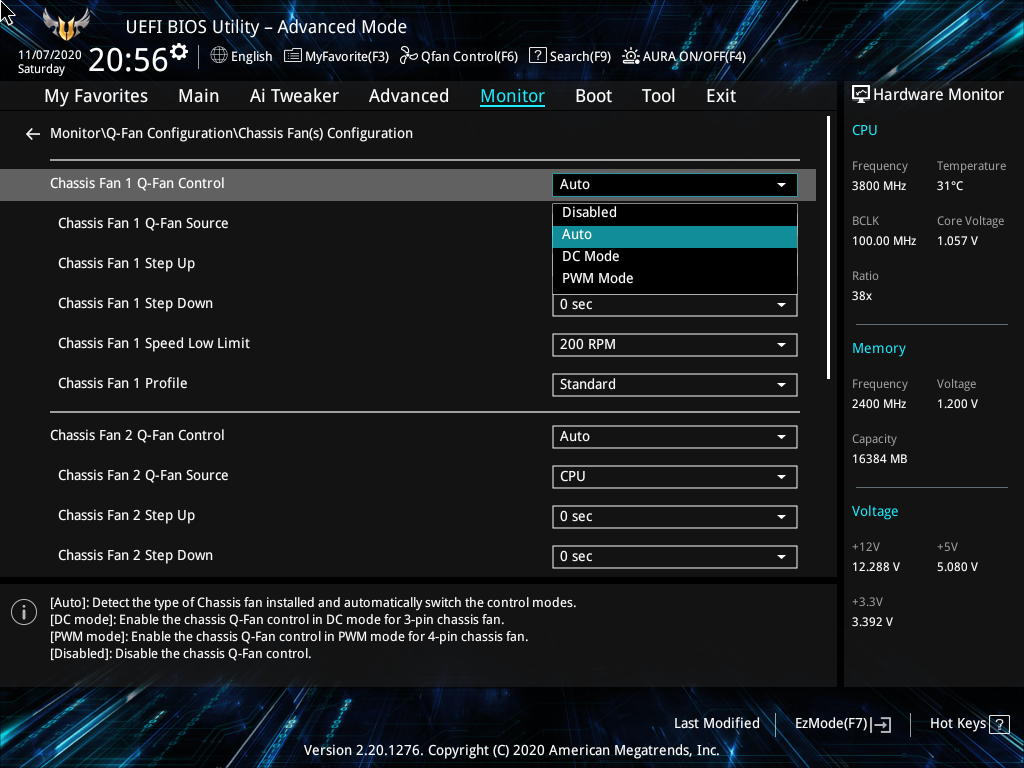Click the EzMode exit arrow icon
Viewport: 1024px width, 768px height.
click(881, 724)
